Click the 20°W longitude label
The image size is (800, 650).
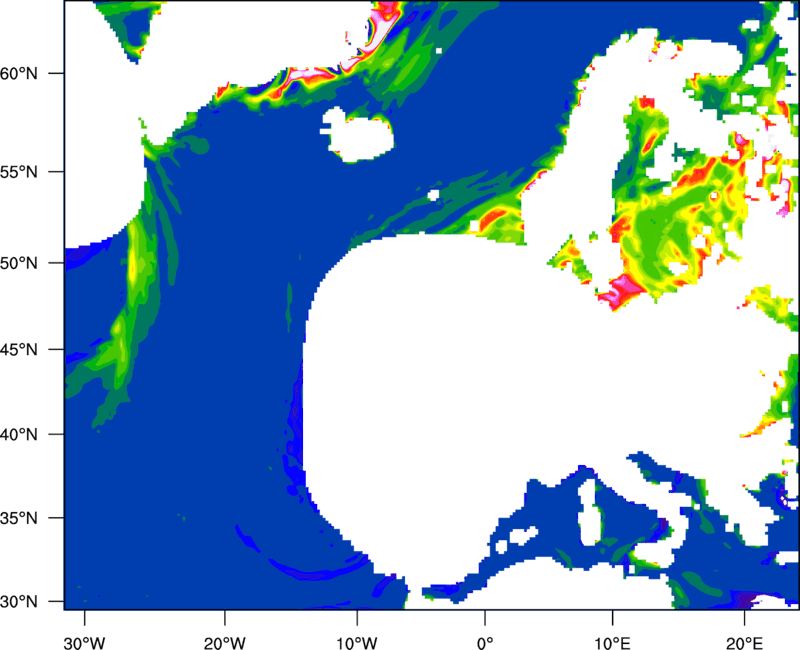click(x=225, y=643)
